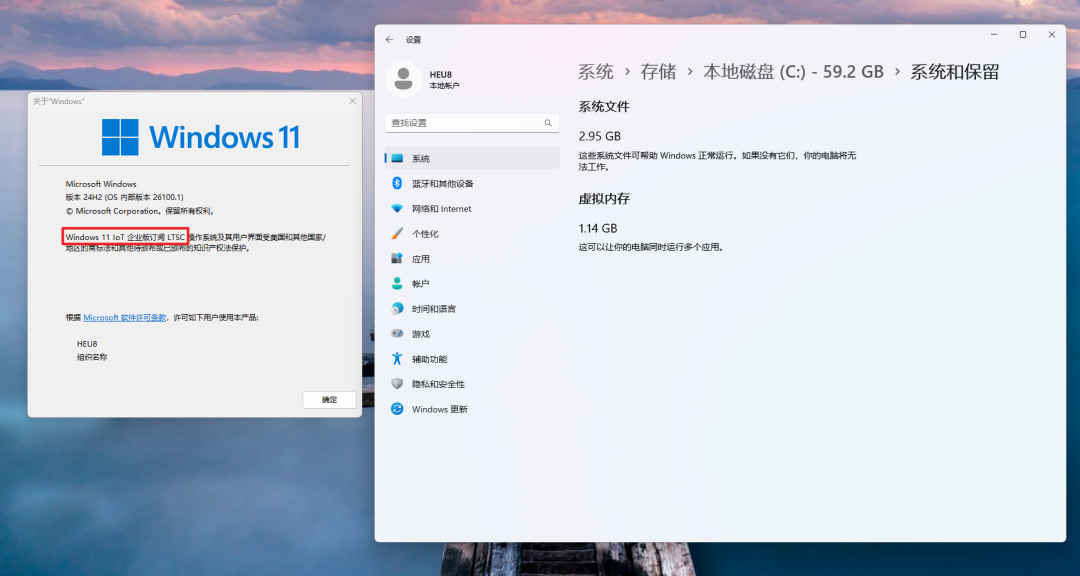This screenshot has height=576, width=1080.
Task: Choose the paintbrush icon for 个性化
Action: coord(397,234)
